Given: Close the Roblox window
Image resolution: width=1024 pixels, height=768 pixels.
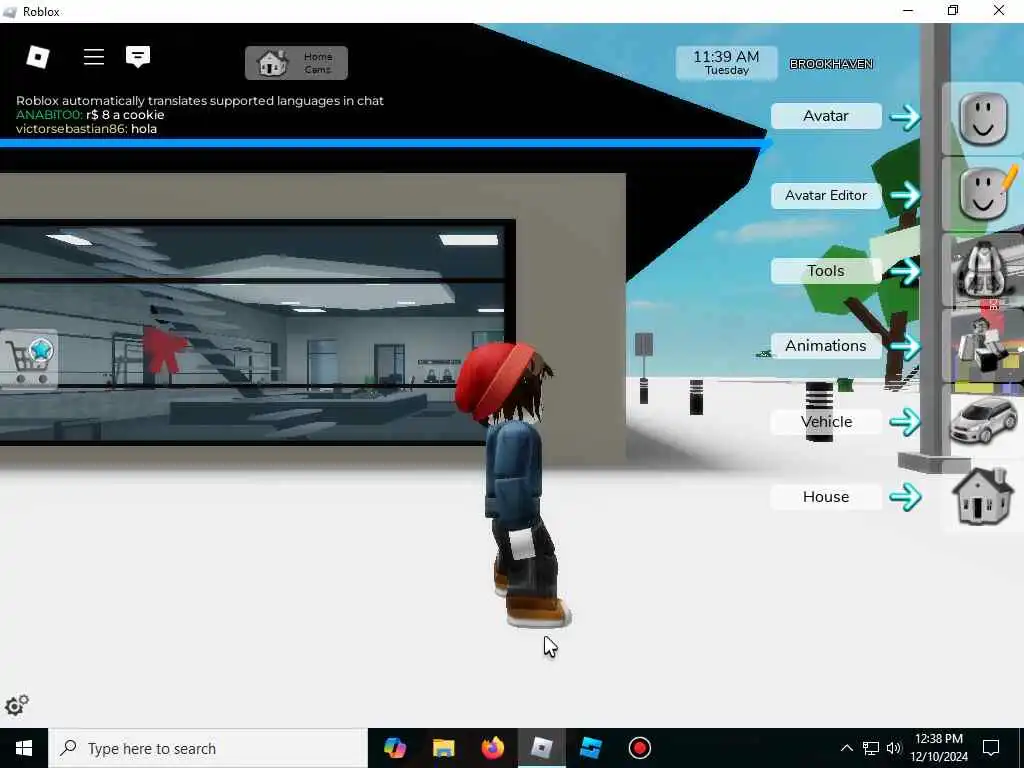Looking at the screenshot, I should (x=999, y=10).
